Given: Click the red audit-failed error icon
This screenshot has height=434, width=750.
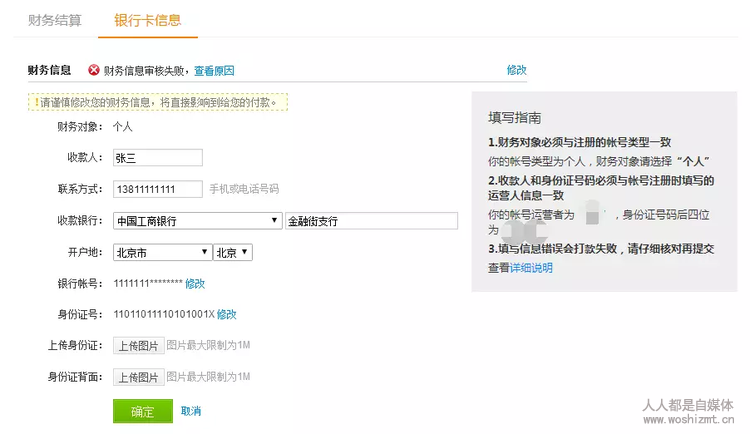Looking at the screenshot, I should (94, 70).
